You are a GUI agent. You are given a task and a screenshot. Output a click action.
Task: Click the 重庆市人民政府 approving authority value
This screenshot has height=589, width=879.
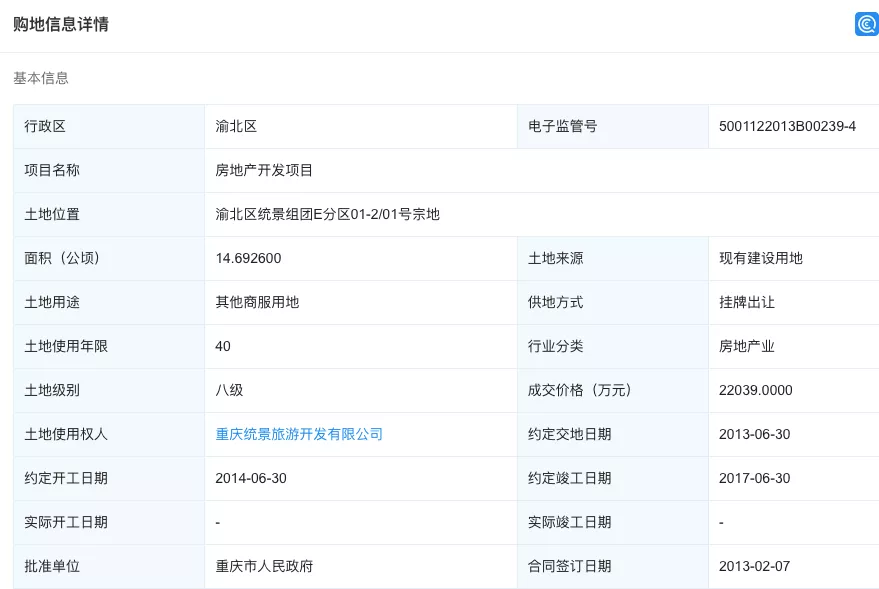264,566
